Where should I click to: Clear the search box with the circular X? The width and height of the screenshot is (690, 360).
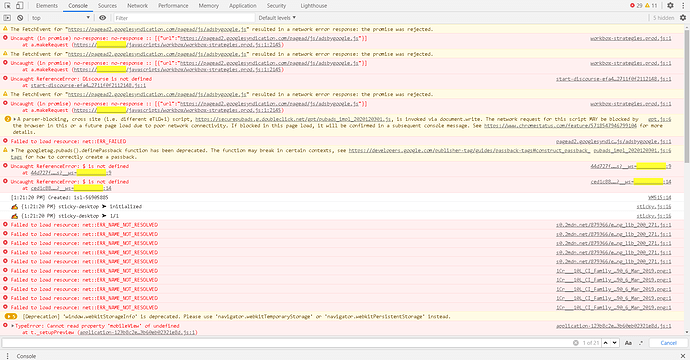(x=576, y=342)
